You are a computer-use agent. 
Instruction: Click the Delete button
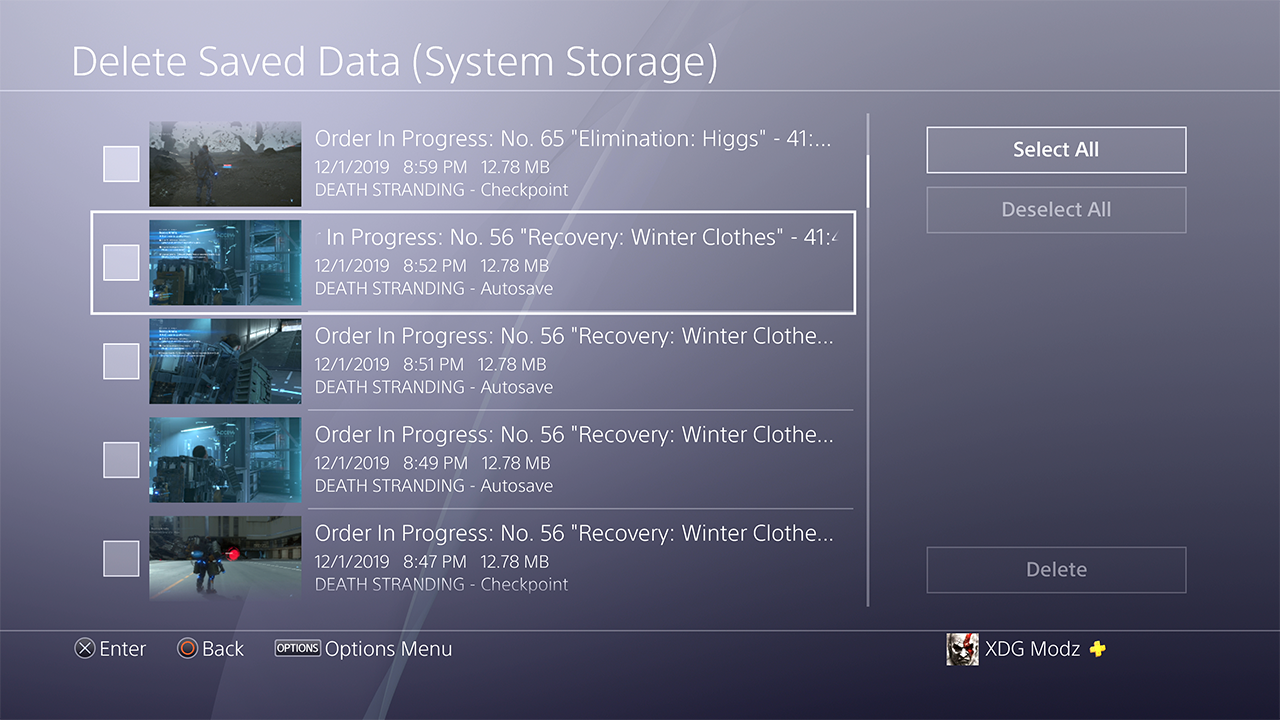(x=1056, y=570)
